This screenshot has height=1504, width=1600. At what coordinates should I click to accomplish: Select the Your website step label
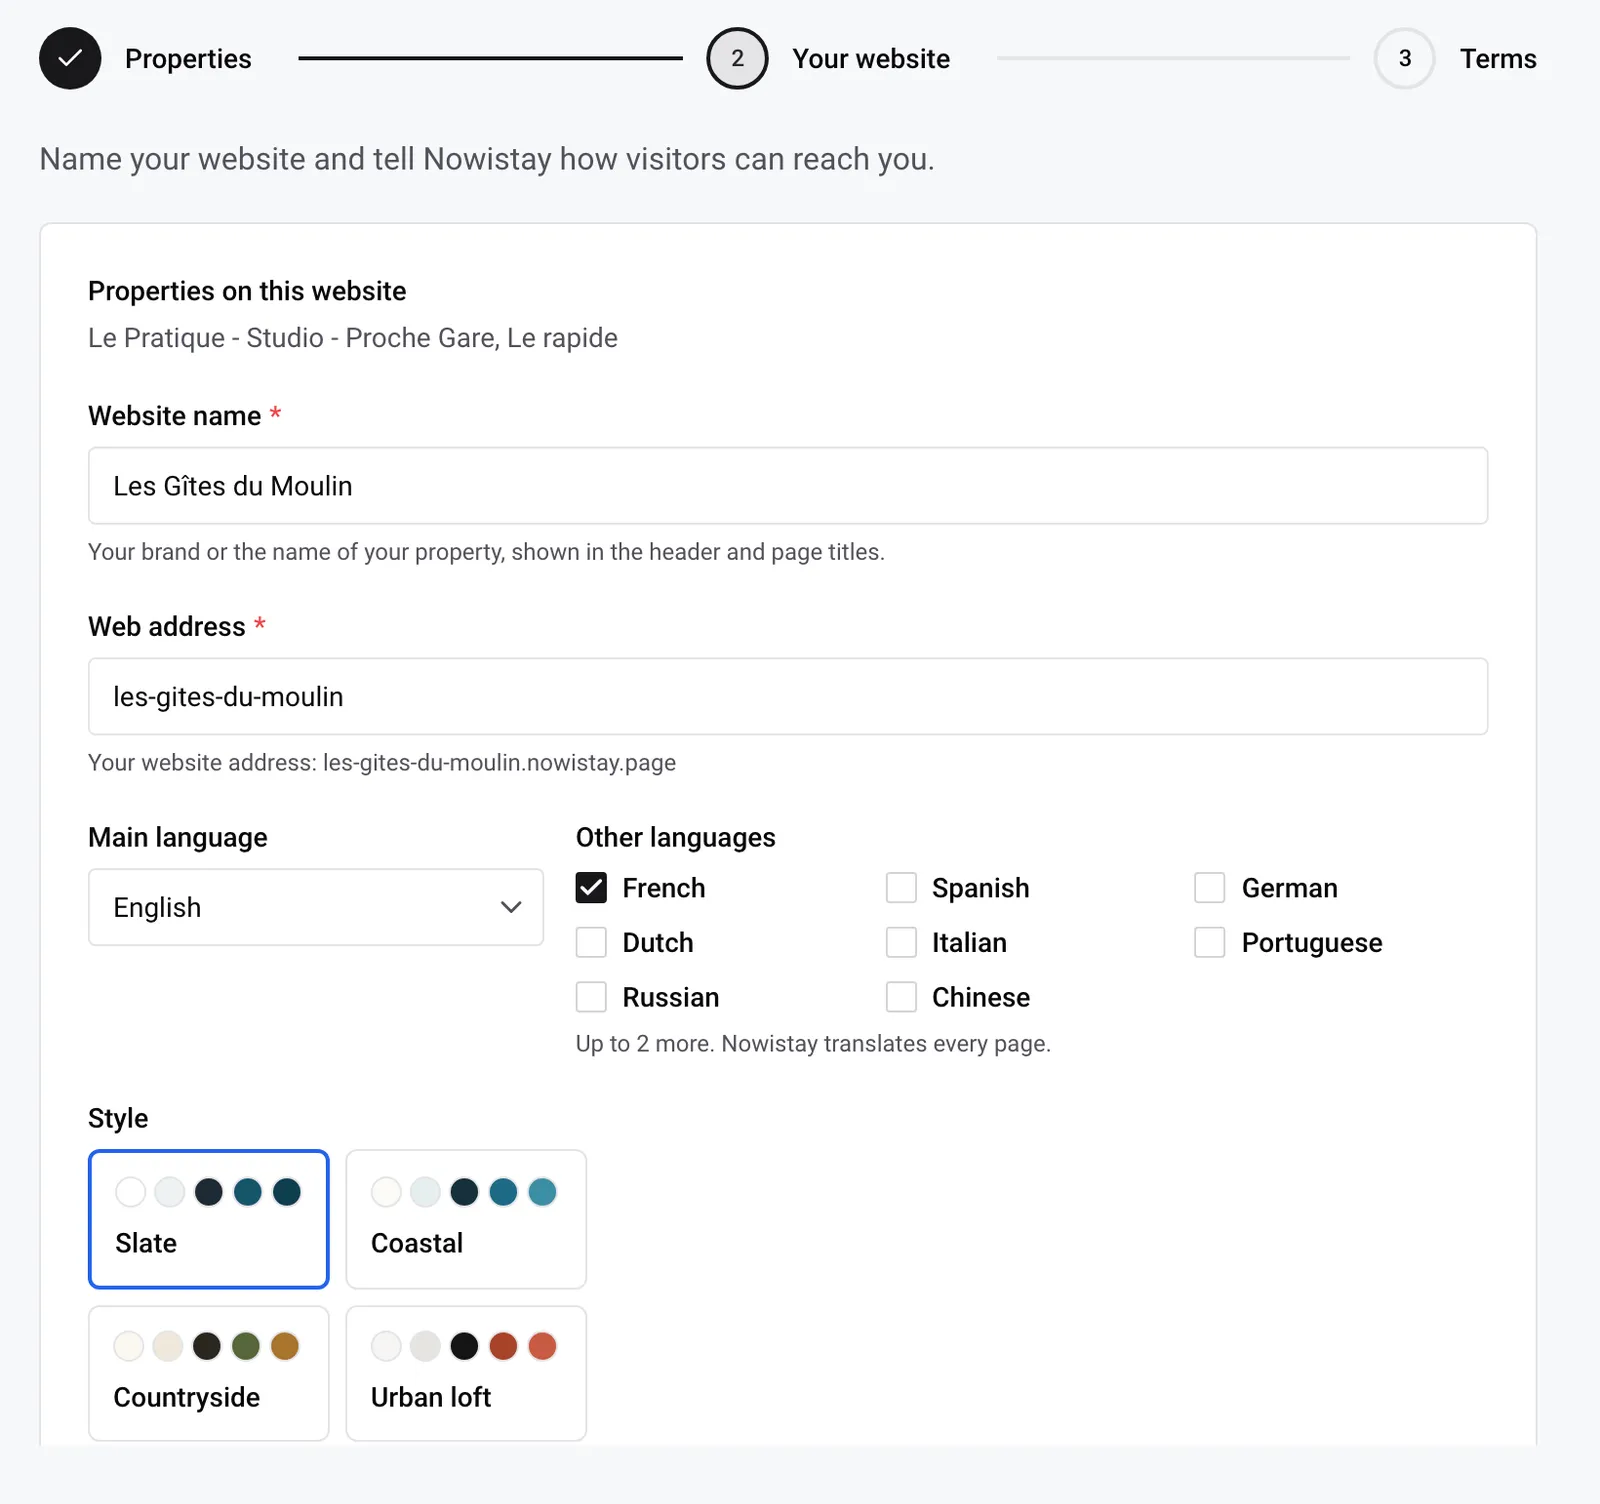(x=871, y=59)
